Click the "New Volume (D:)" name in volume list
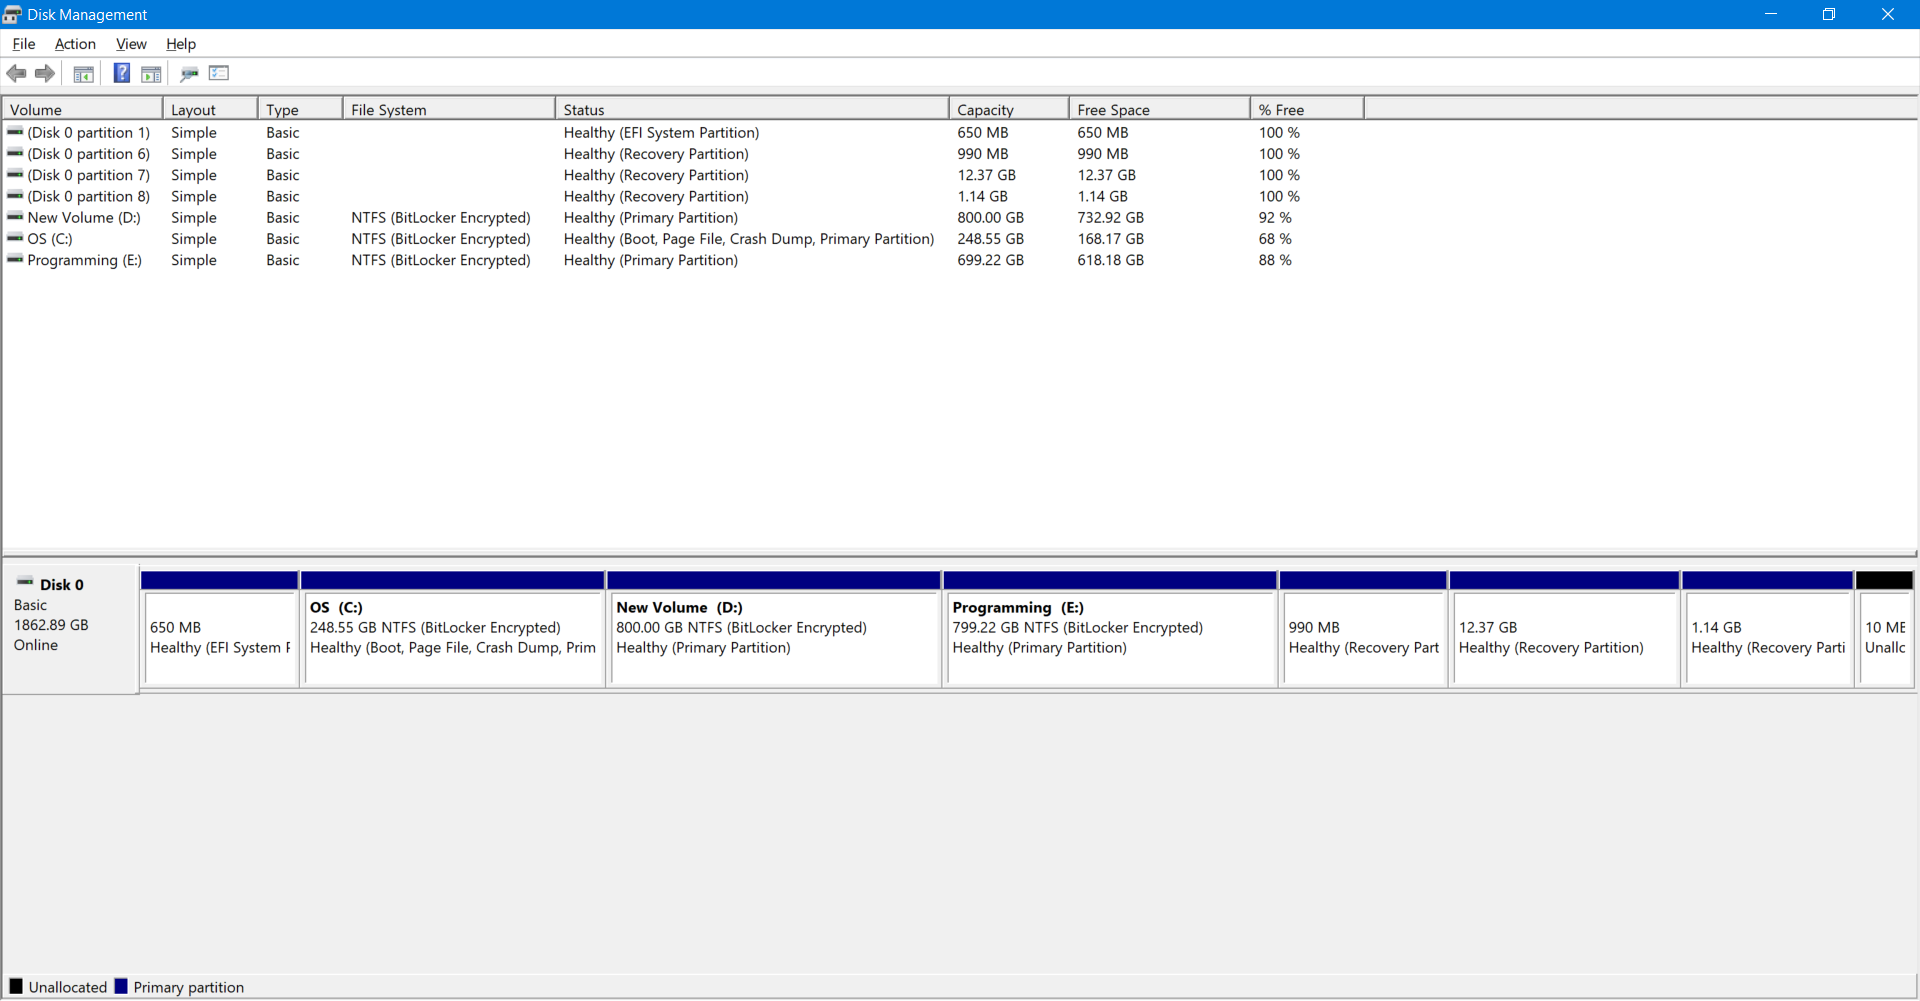The width and height of the screenshot is (1920, 1001). pos(84,217)
